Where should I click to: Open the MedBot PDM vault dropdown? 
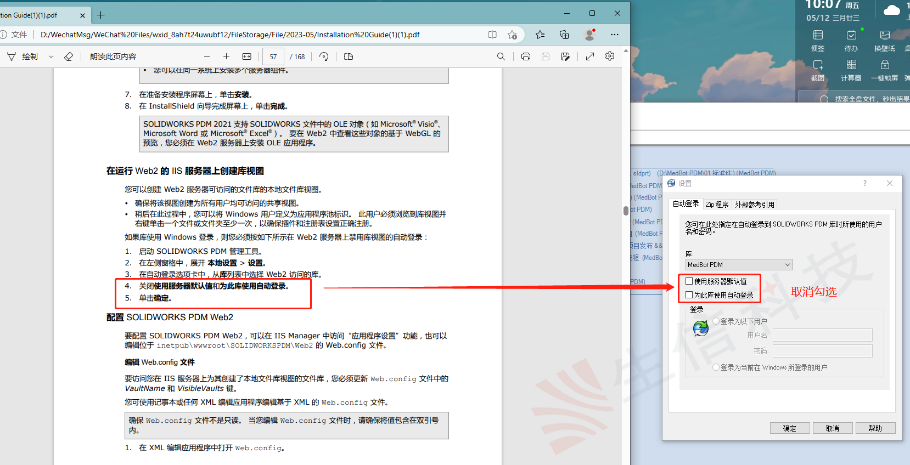[x=738, y=265]
